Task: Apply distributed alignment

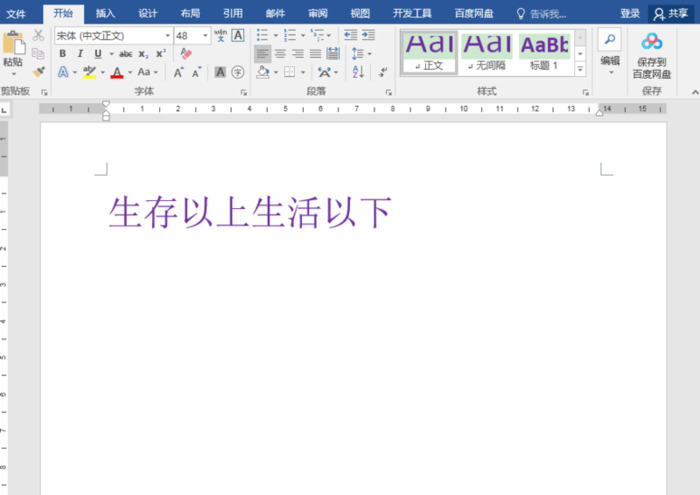Action: tap(333, 54)
